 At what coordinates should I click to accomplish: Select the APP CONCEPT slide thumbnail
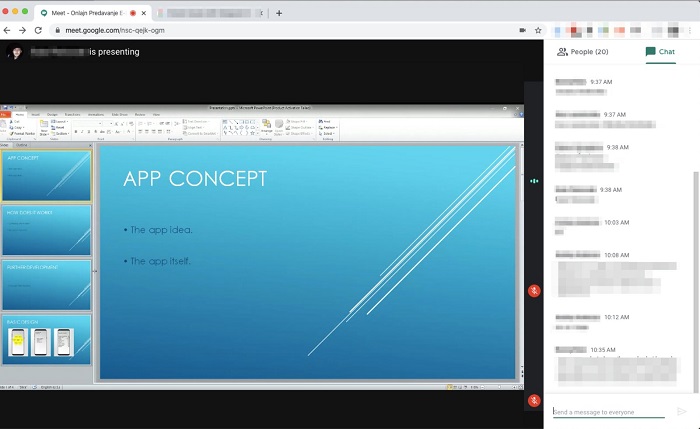47,176
